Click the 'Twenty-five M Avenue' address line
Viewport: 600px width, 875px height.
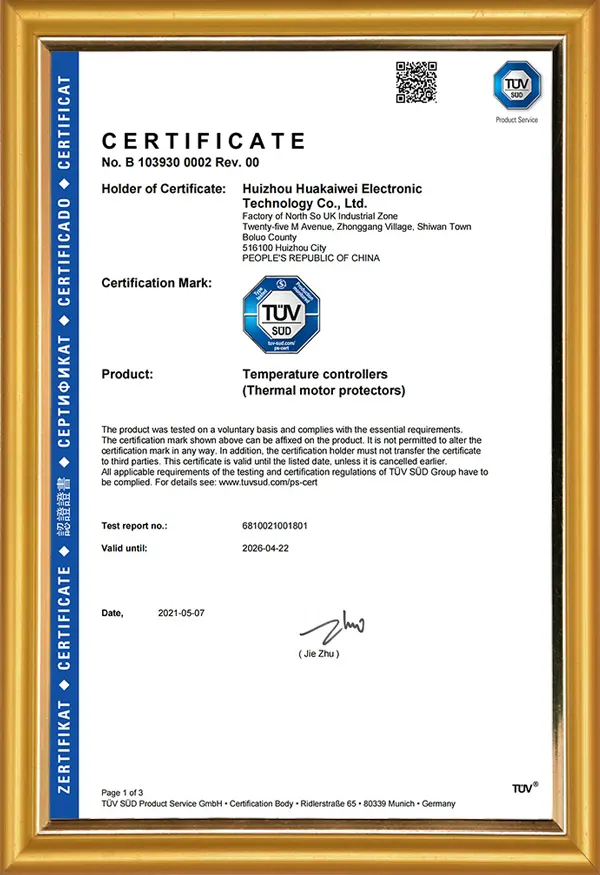point(357,227)
